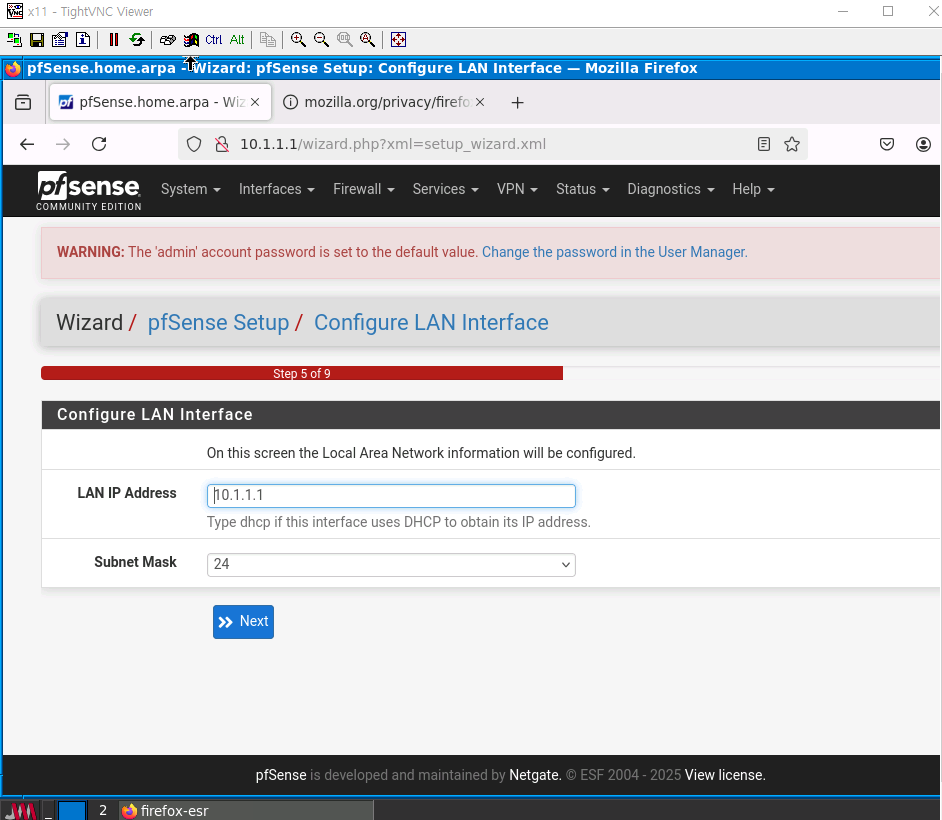
Task: Click Save to Pocket icon
Action: click(887, 144)
